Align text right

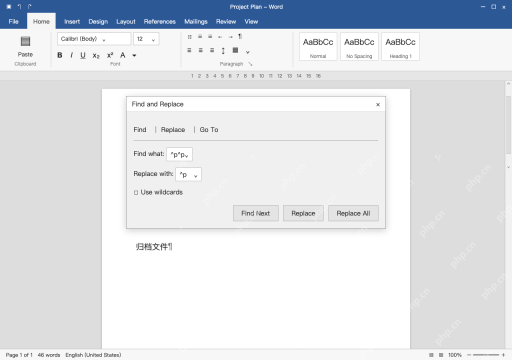click(x=212, y=50)
